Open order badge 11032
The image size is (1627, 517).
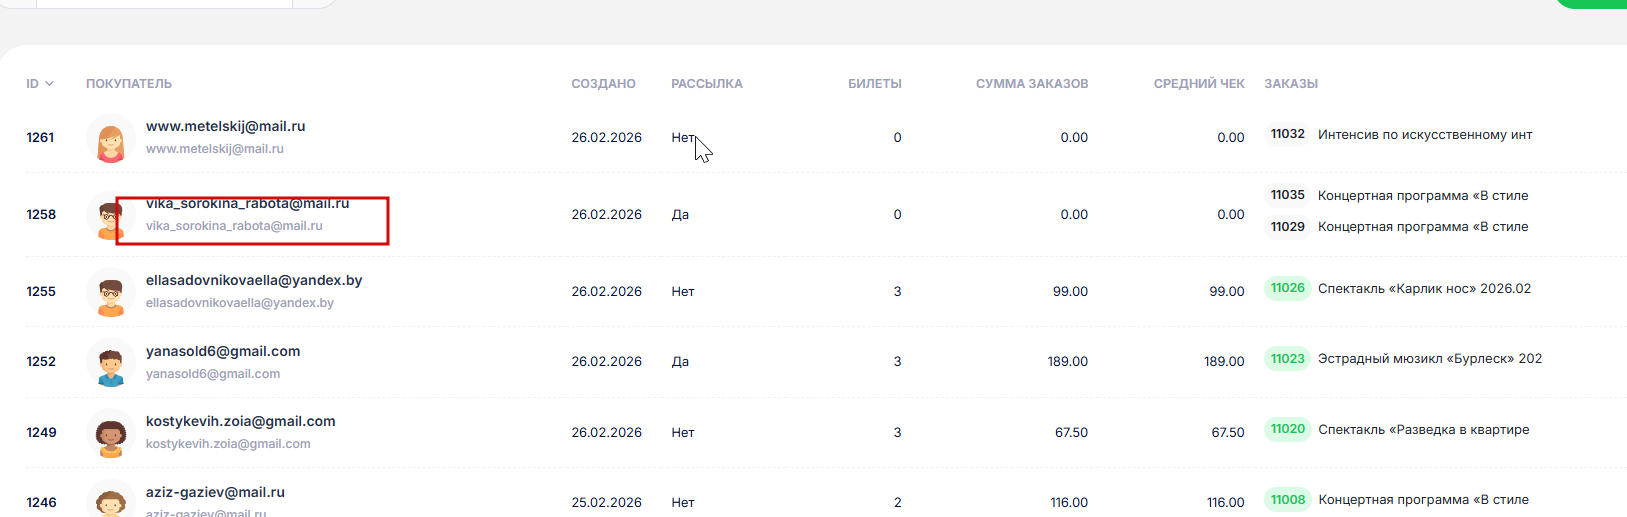(x=1287, y=134)
